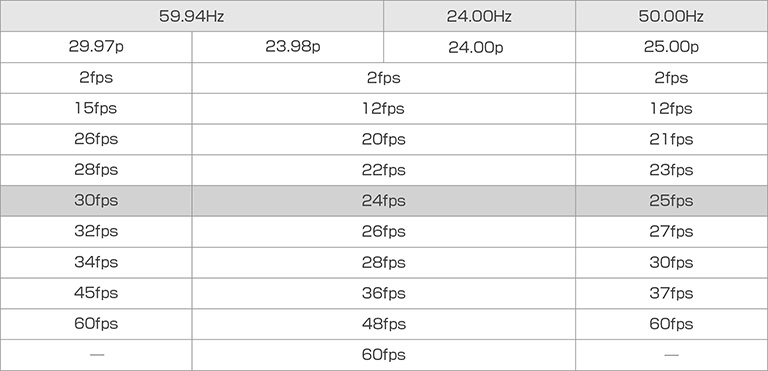The width and height of the screenshot is (768, 371).
Task: Select the highlighted 25fps cell
Action: pos(672,201)
